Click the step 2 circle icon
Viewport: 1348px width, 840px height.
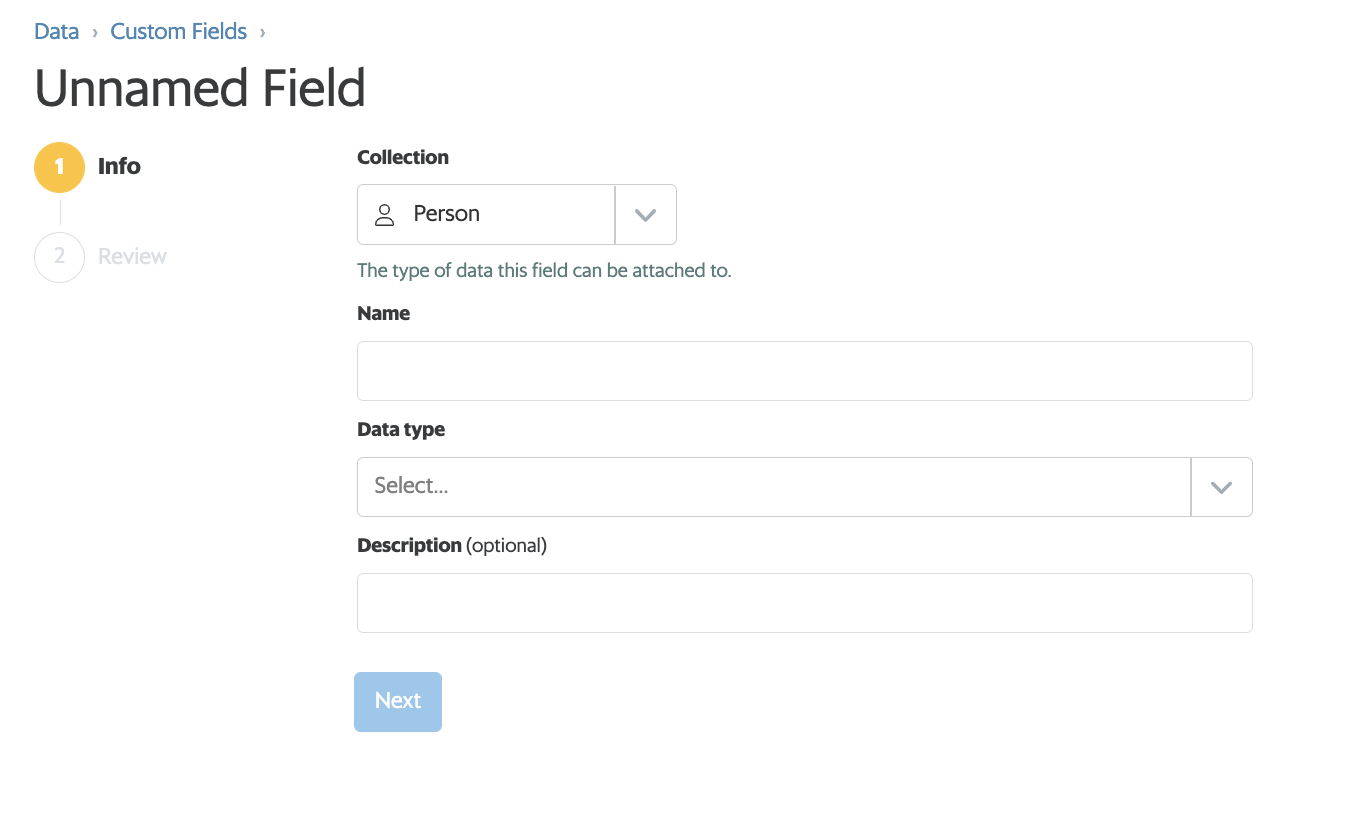point(60,257)
